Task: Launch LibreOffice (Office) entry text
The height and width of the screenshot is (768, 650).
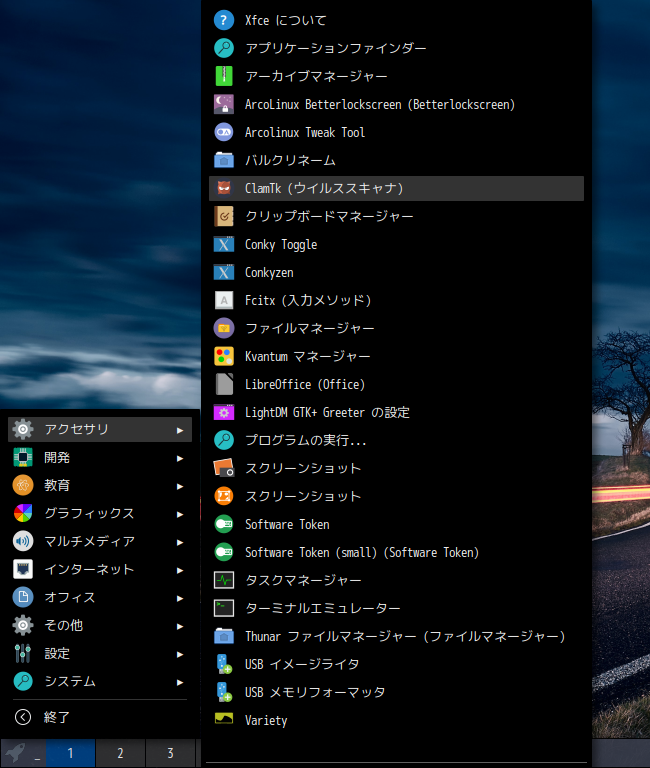Action: 305,384
